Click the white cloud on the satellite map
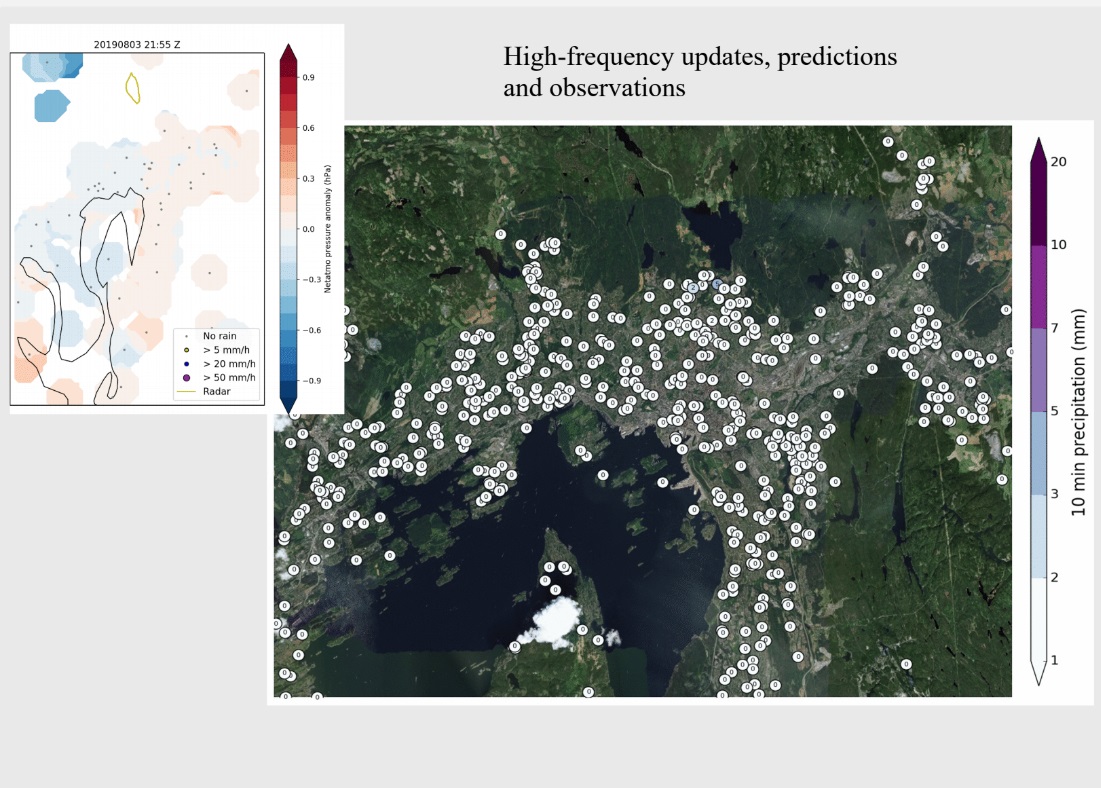 pyautogui.click(x=555, y=622)
